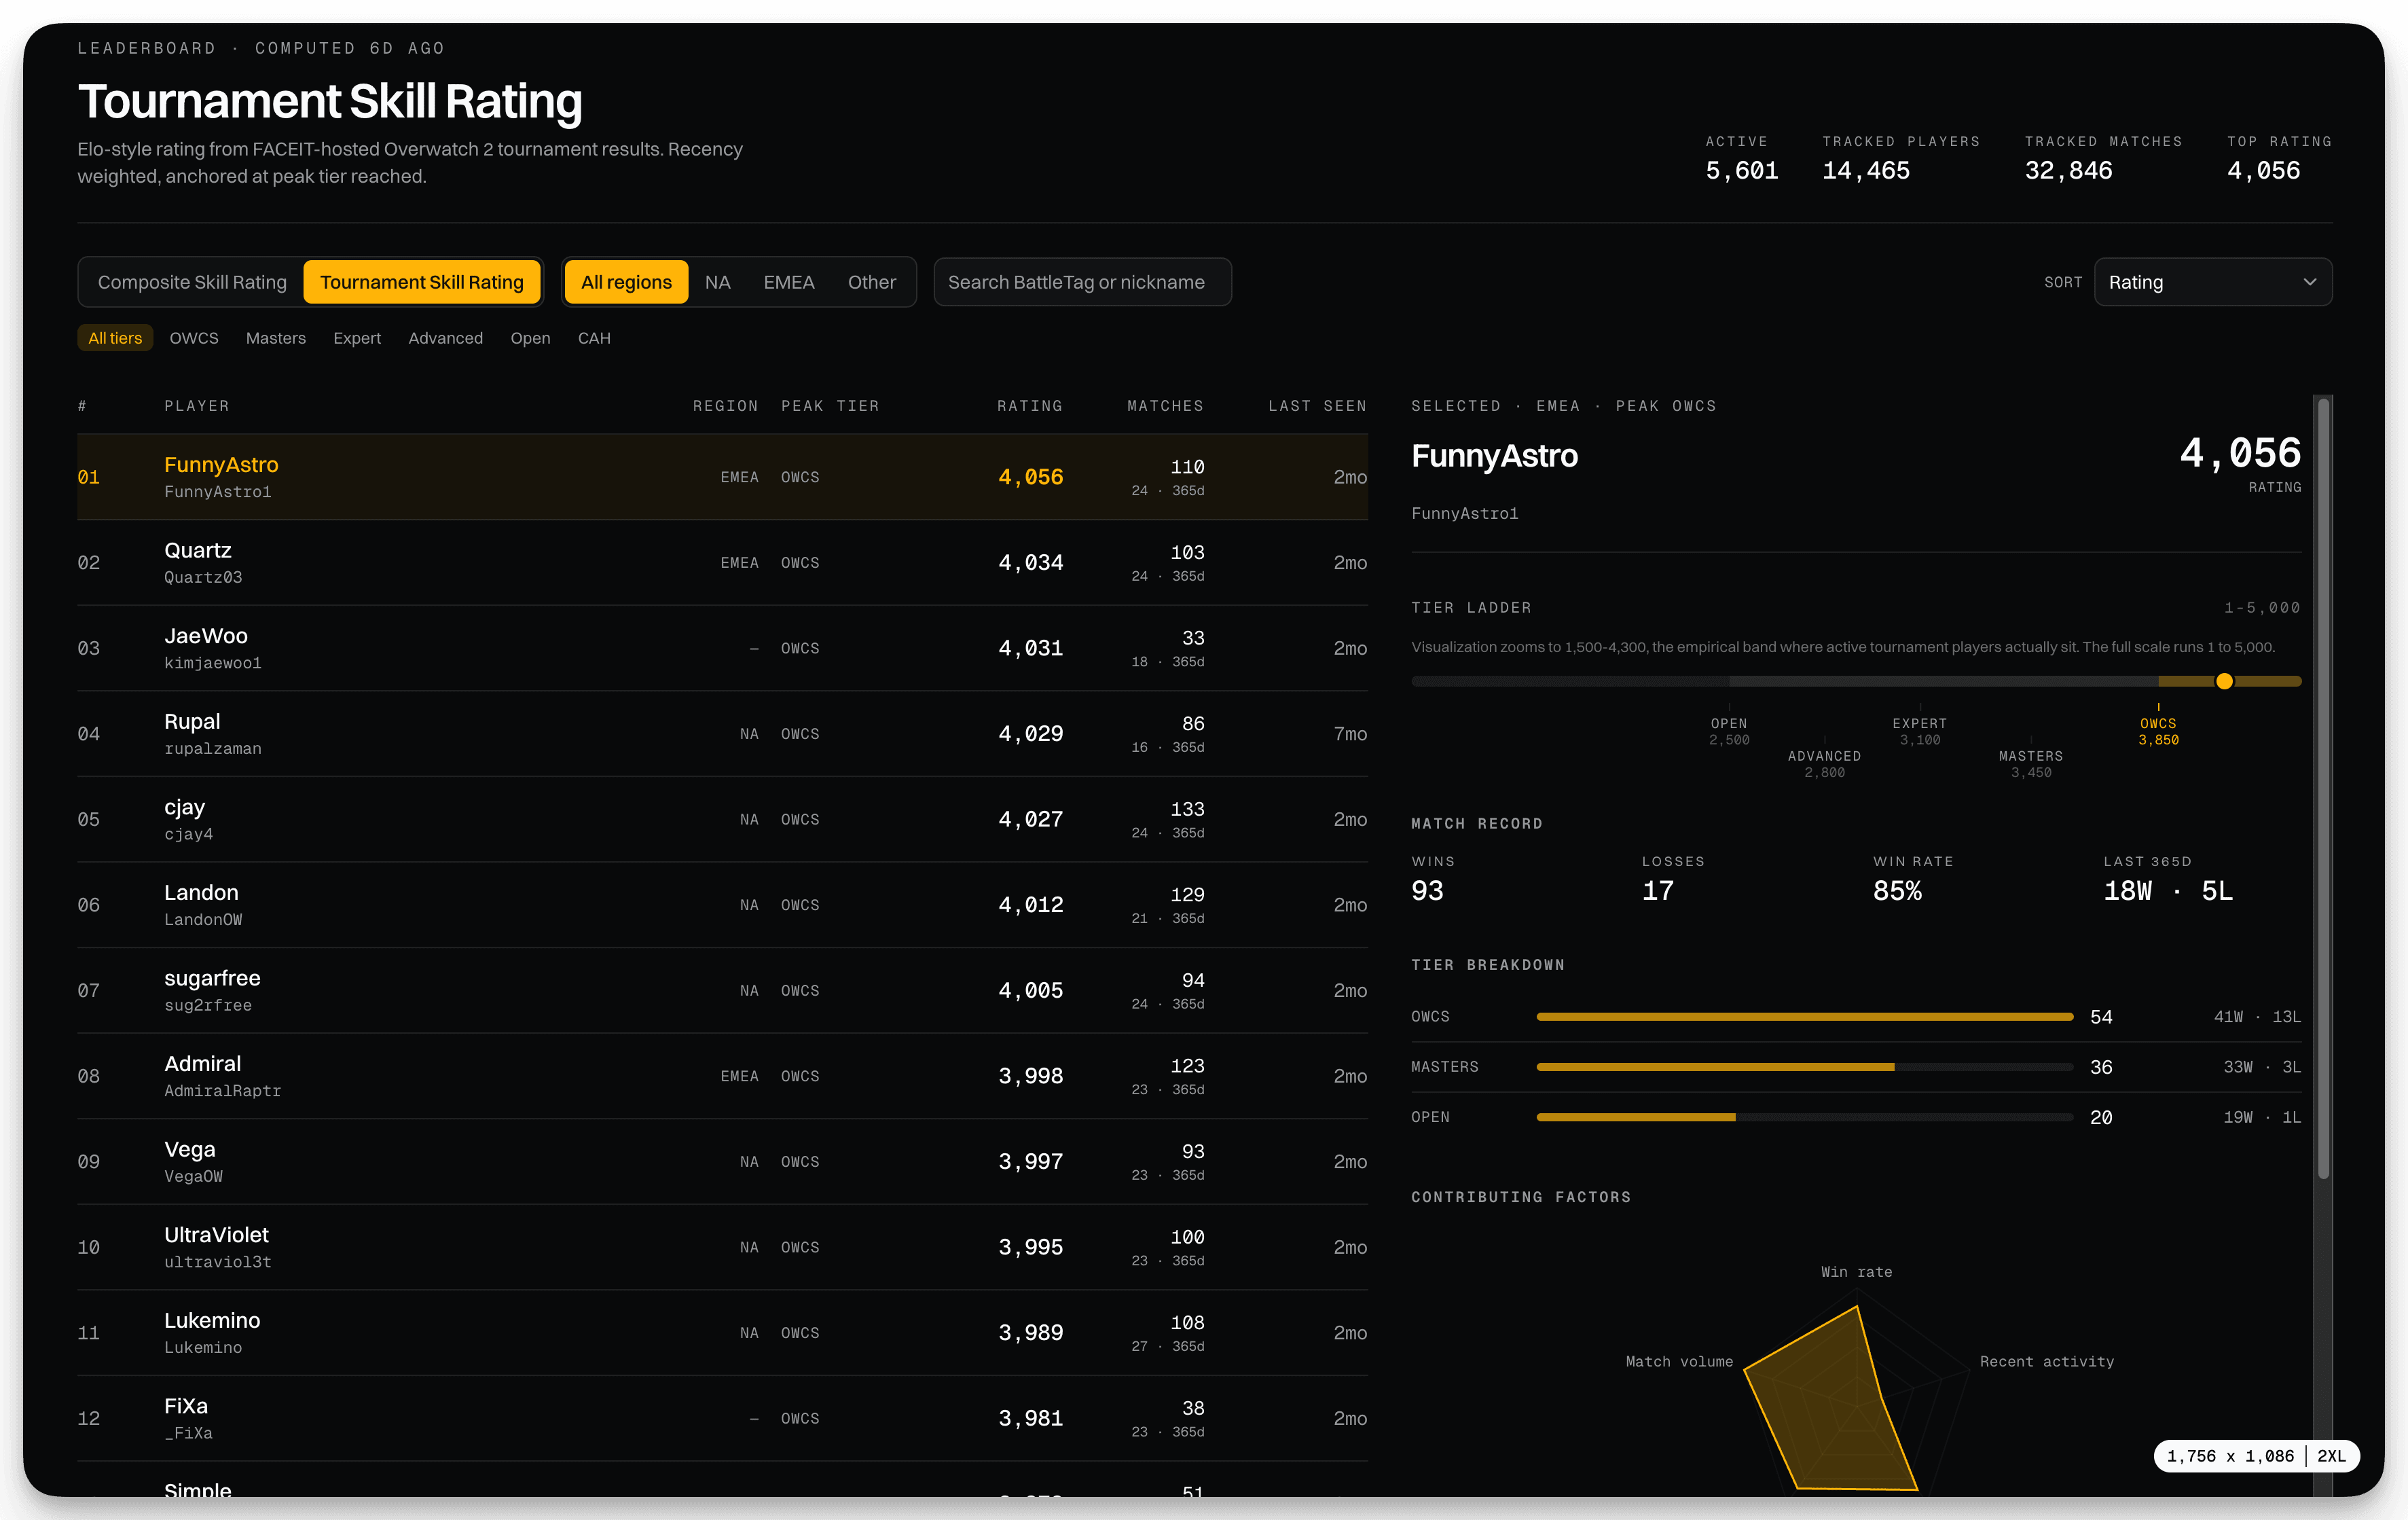Filter leaderboard by NA region
The height and width of the screenshot is (1520, 2408).
click(717, 282)
